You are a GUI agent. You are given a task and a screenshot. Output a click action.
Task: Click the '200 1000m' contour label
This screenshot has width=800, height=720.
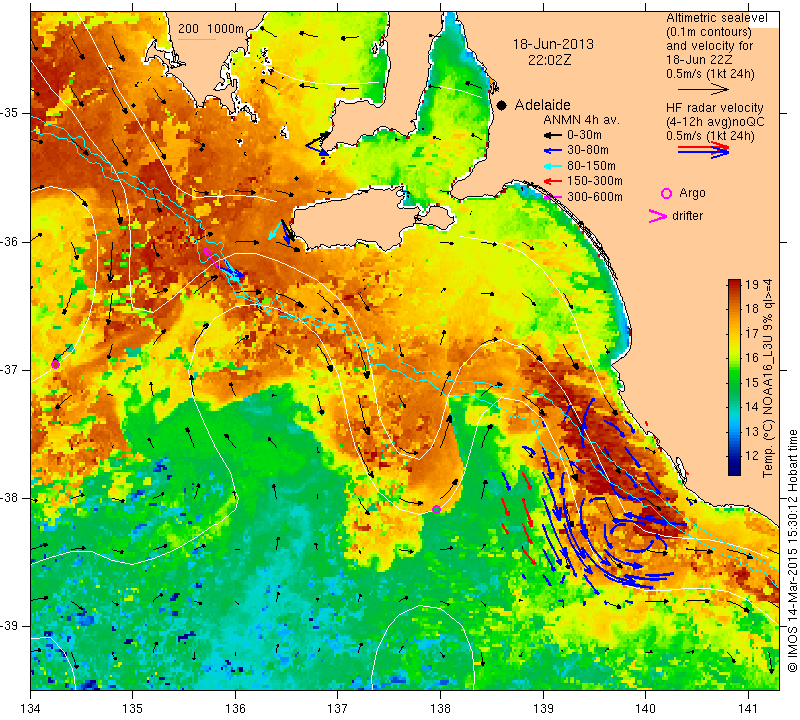pyautogui.click(x=211, y=29)
